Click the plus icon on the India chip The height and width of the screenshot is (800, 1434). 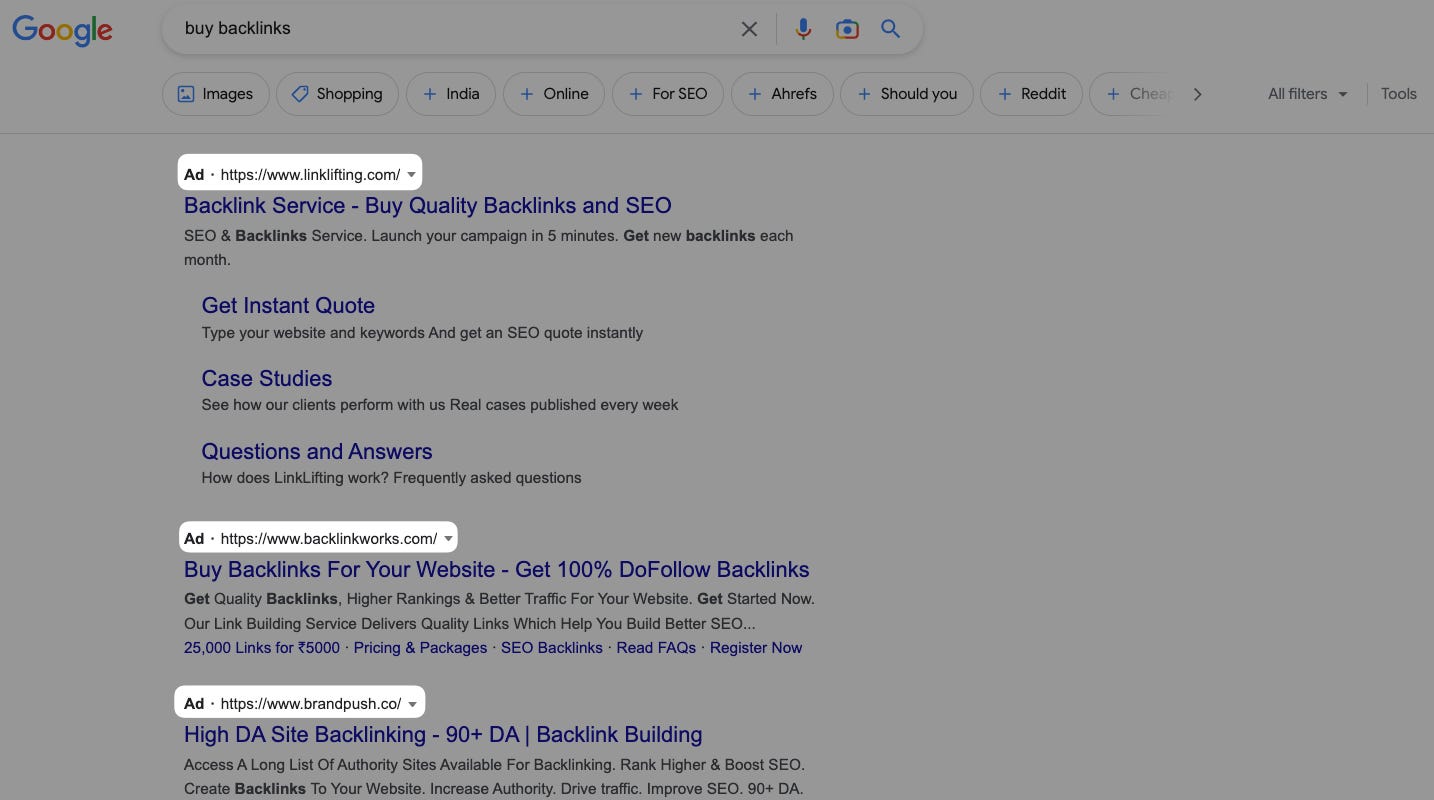click(x=430, y=94)
